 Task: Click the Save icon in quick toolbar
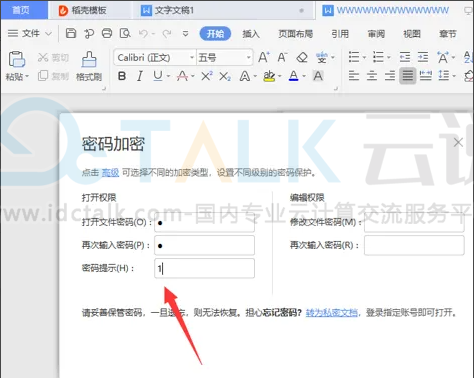tap(71, 33)
